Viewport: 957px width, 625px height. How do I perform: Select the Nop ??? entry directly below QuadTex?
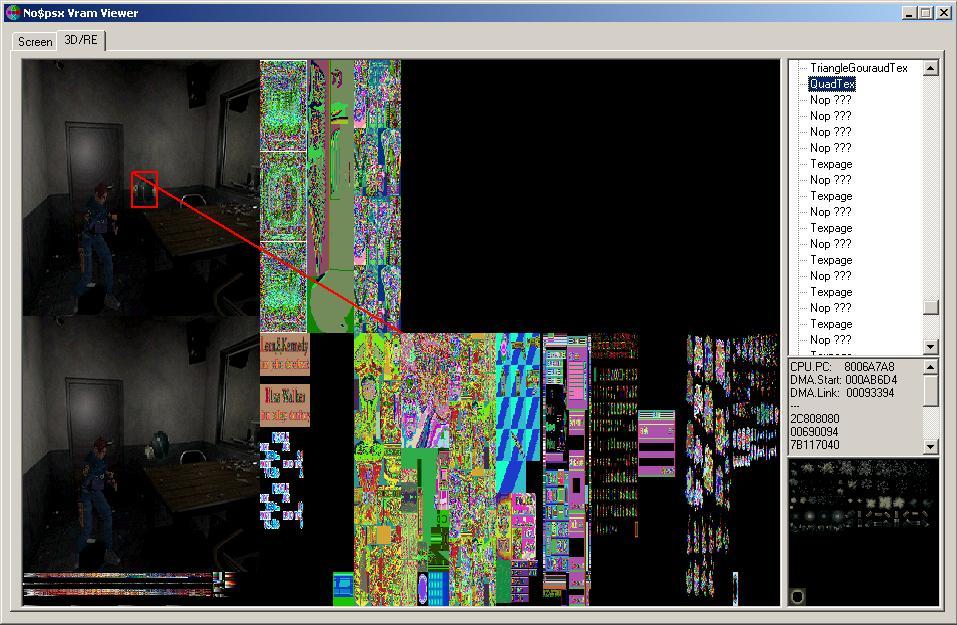pyautogui.click(x=830, y=100)
